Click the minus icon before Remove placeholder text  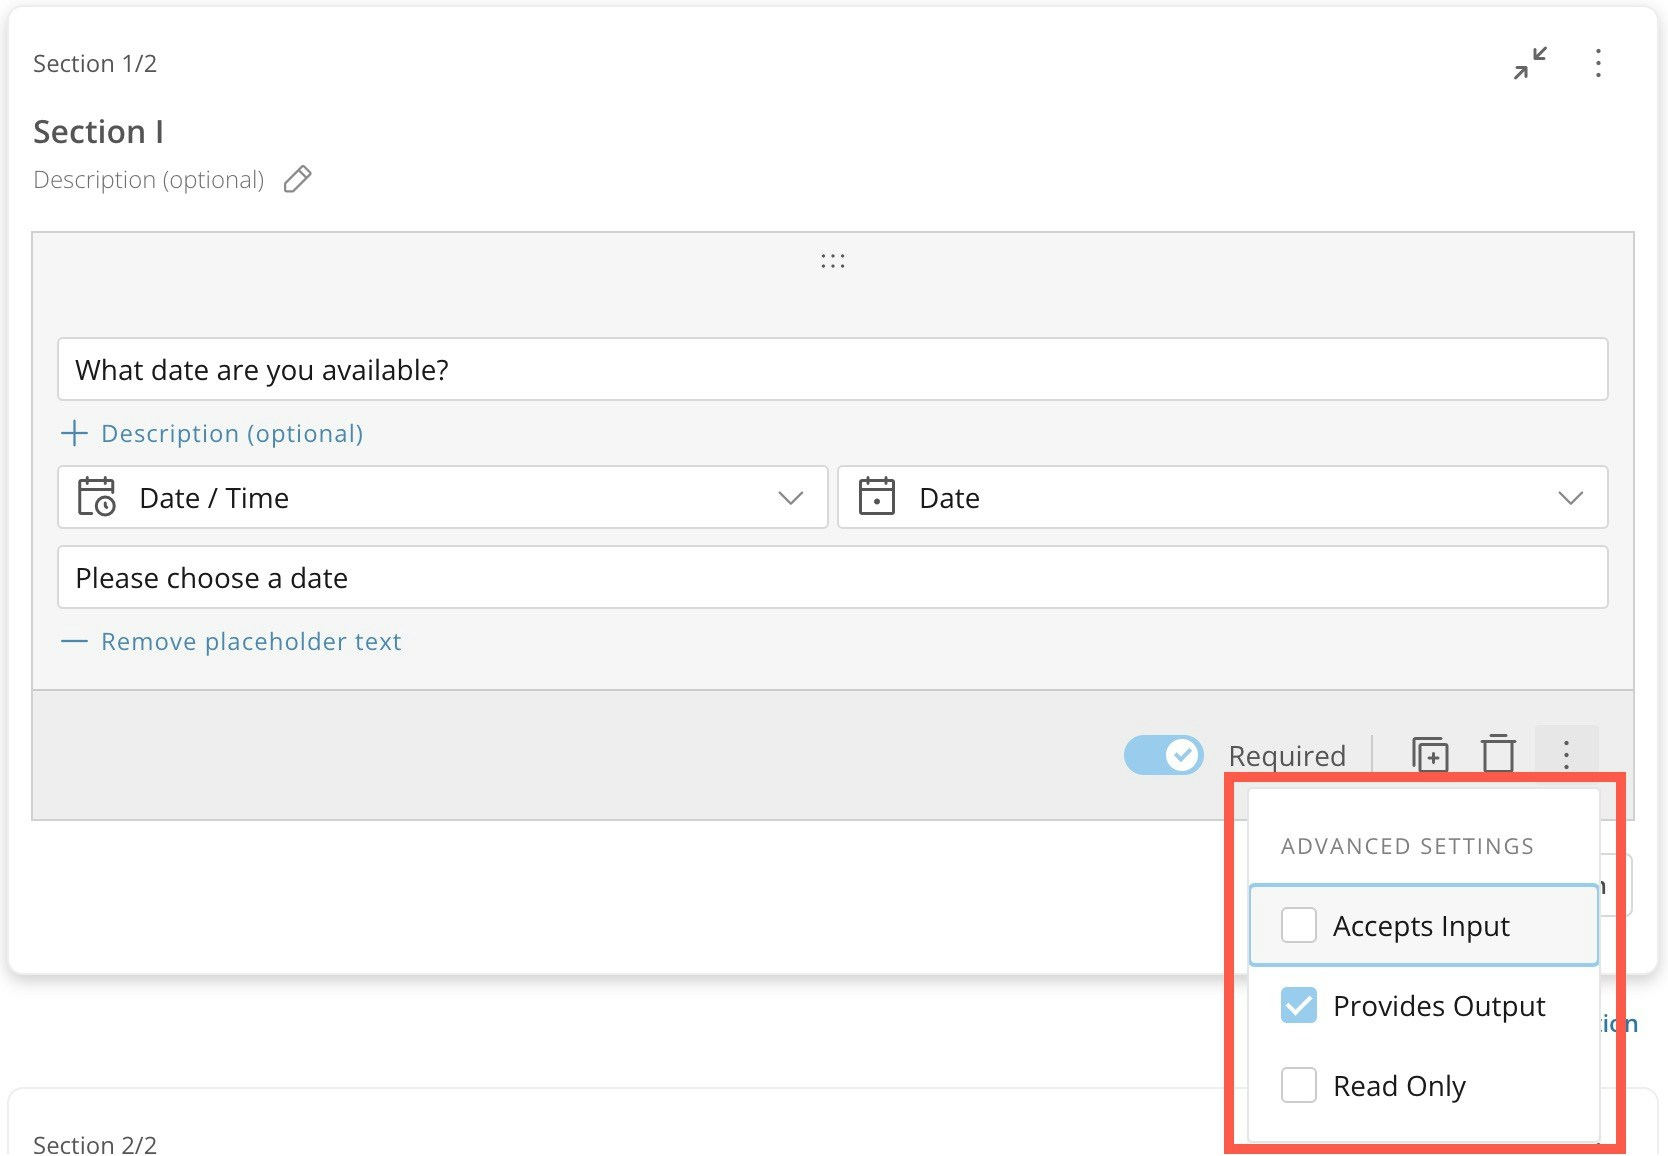tap(74, 641)
